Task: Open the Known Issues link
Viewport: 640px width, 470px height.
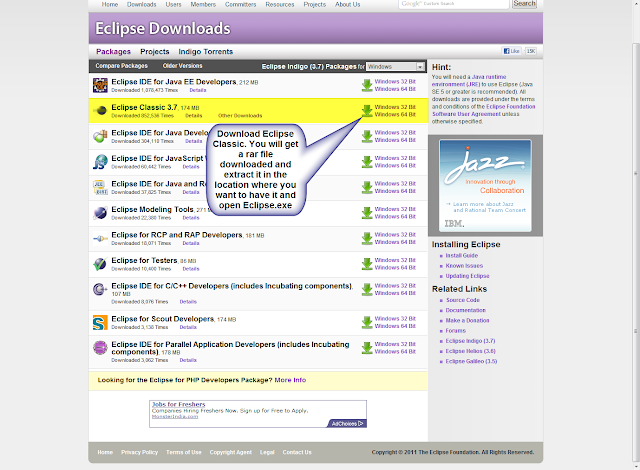Action: tap(464, 266)
